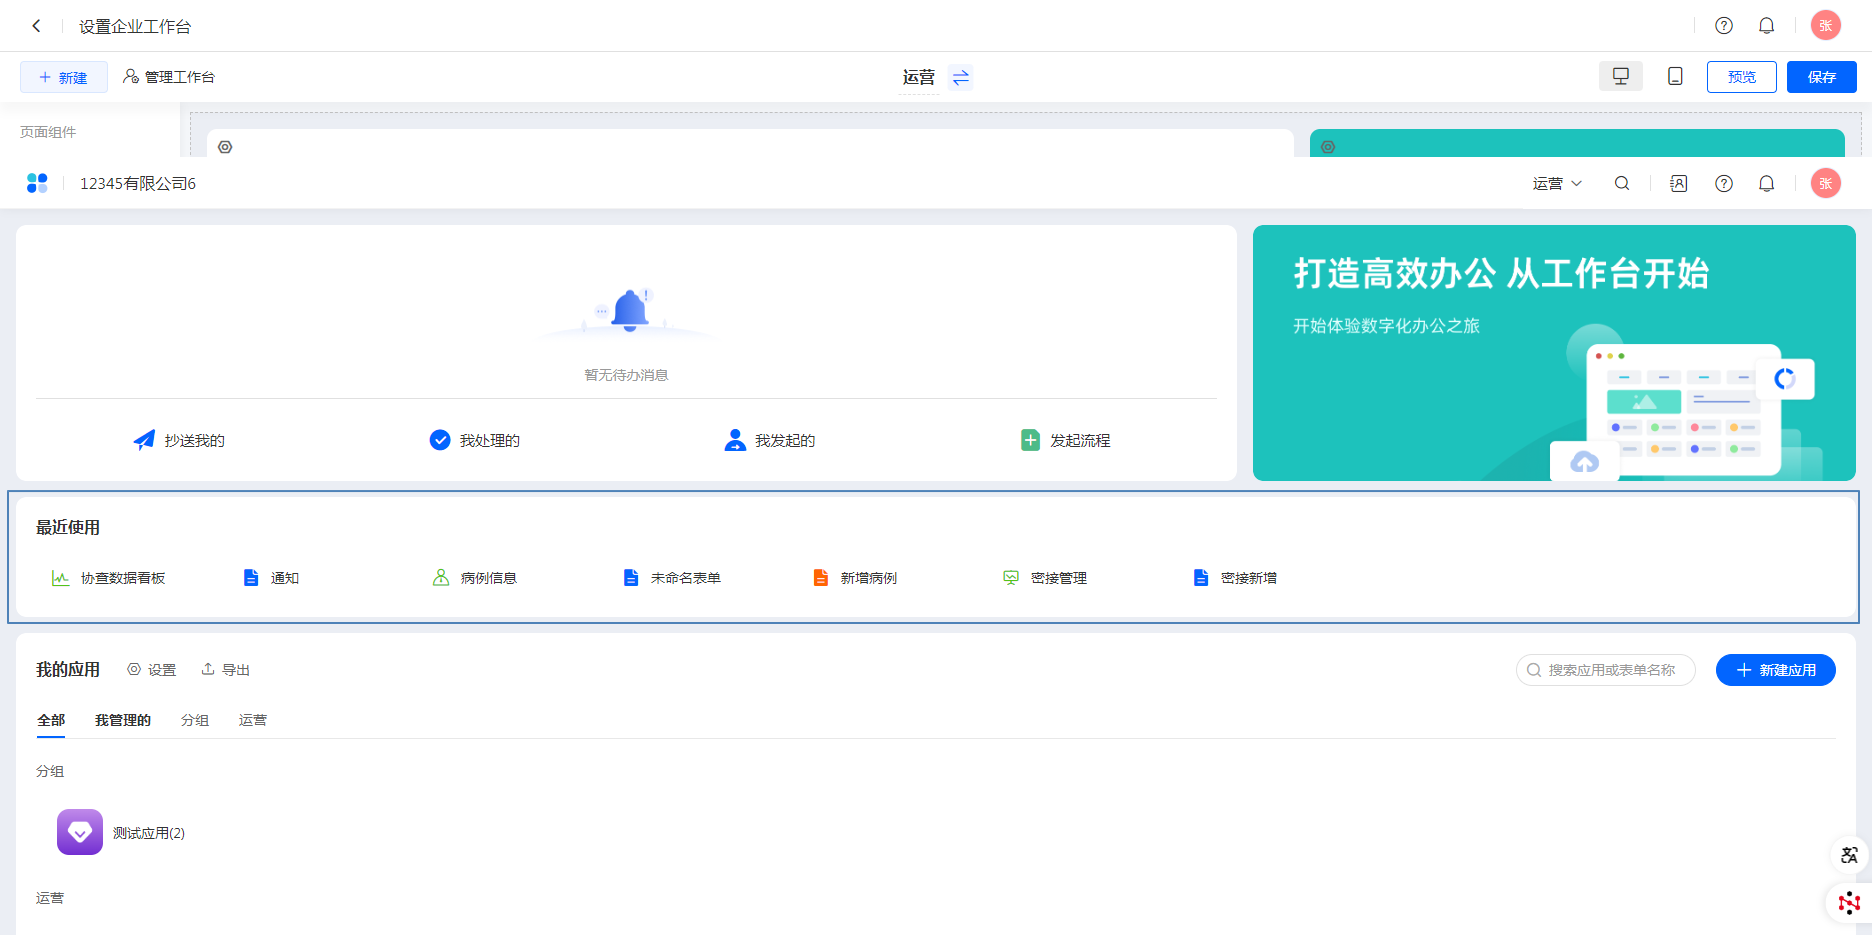
Task: Select the 分组 tab
Action: click(195, 720)
